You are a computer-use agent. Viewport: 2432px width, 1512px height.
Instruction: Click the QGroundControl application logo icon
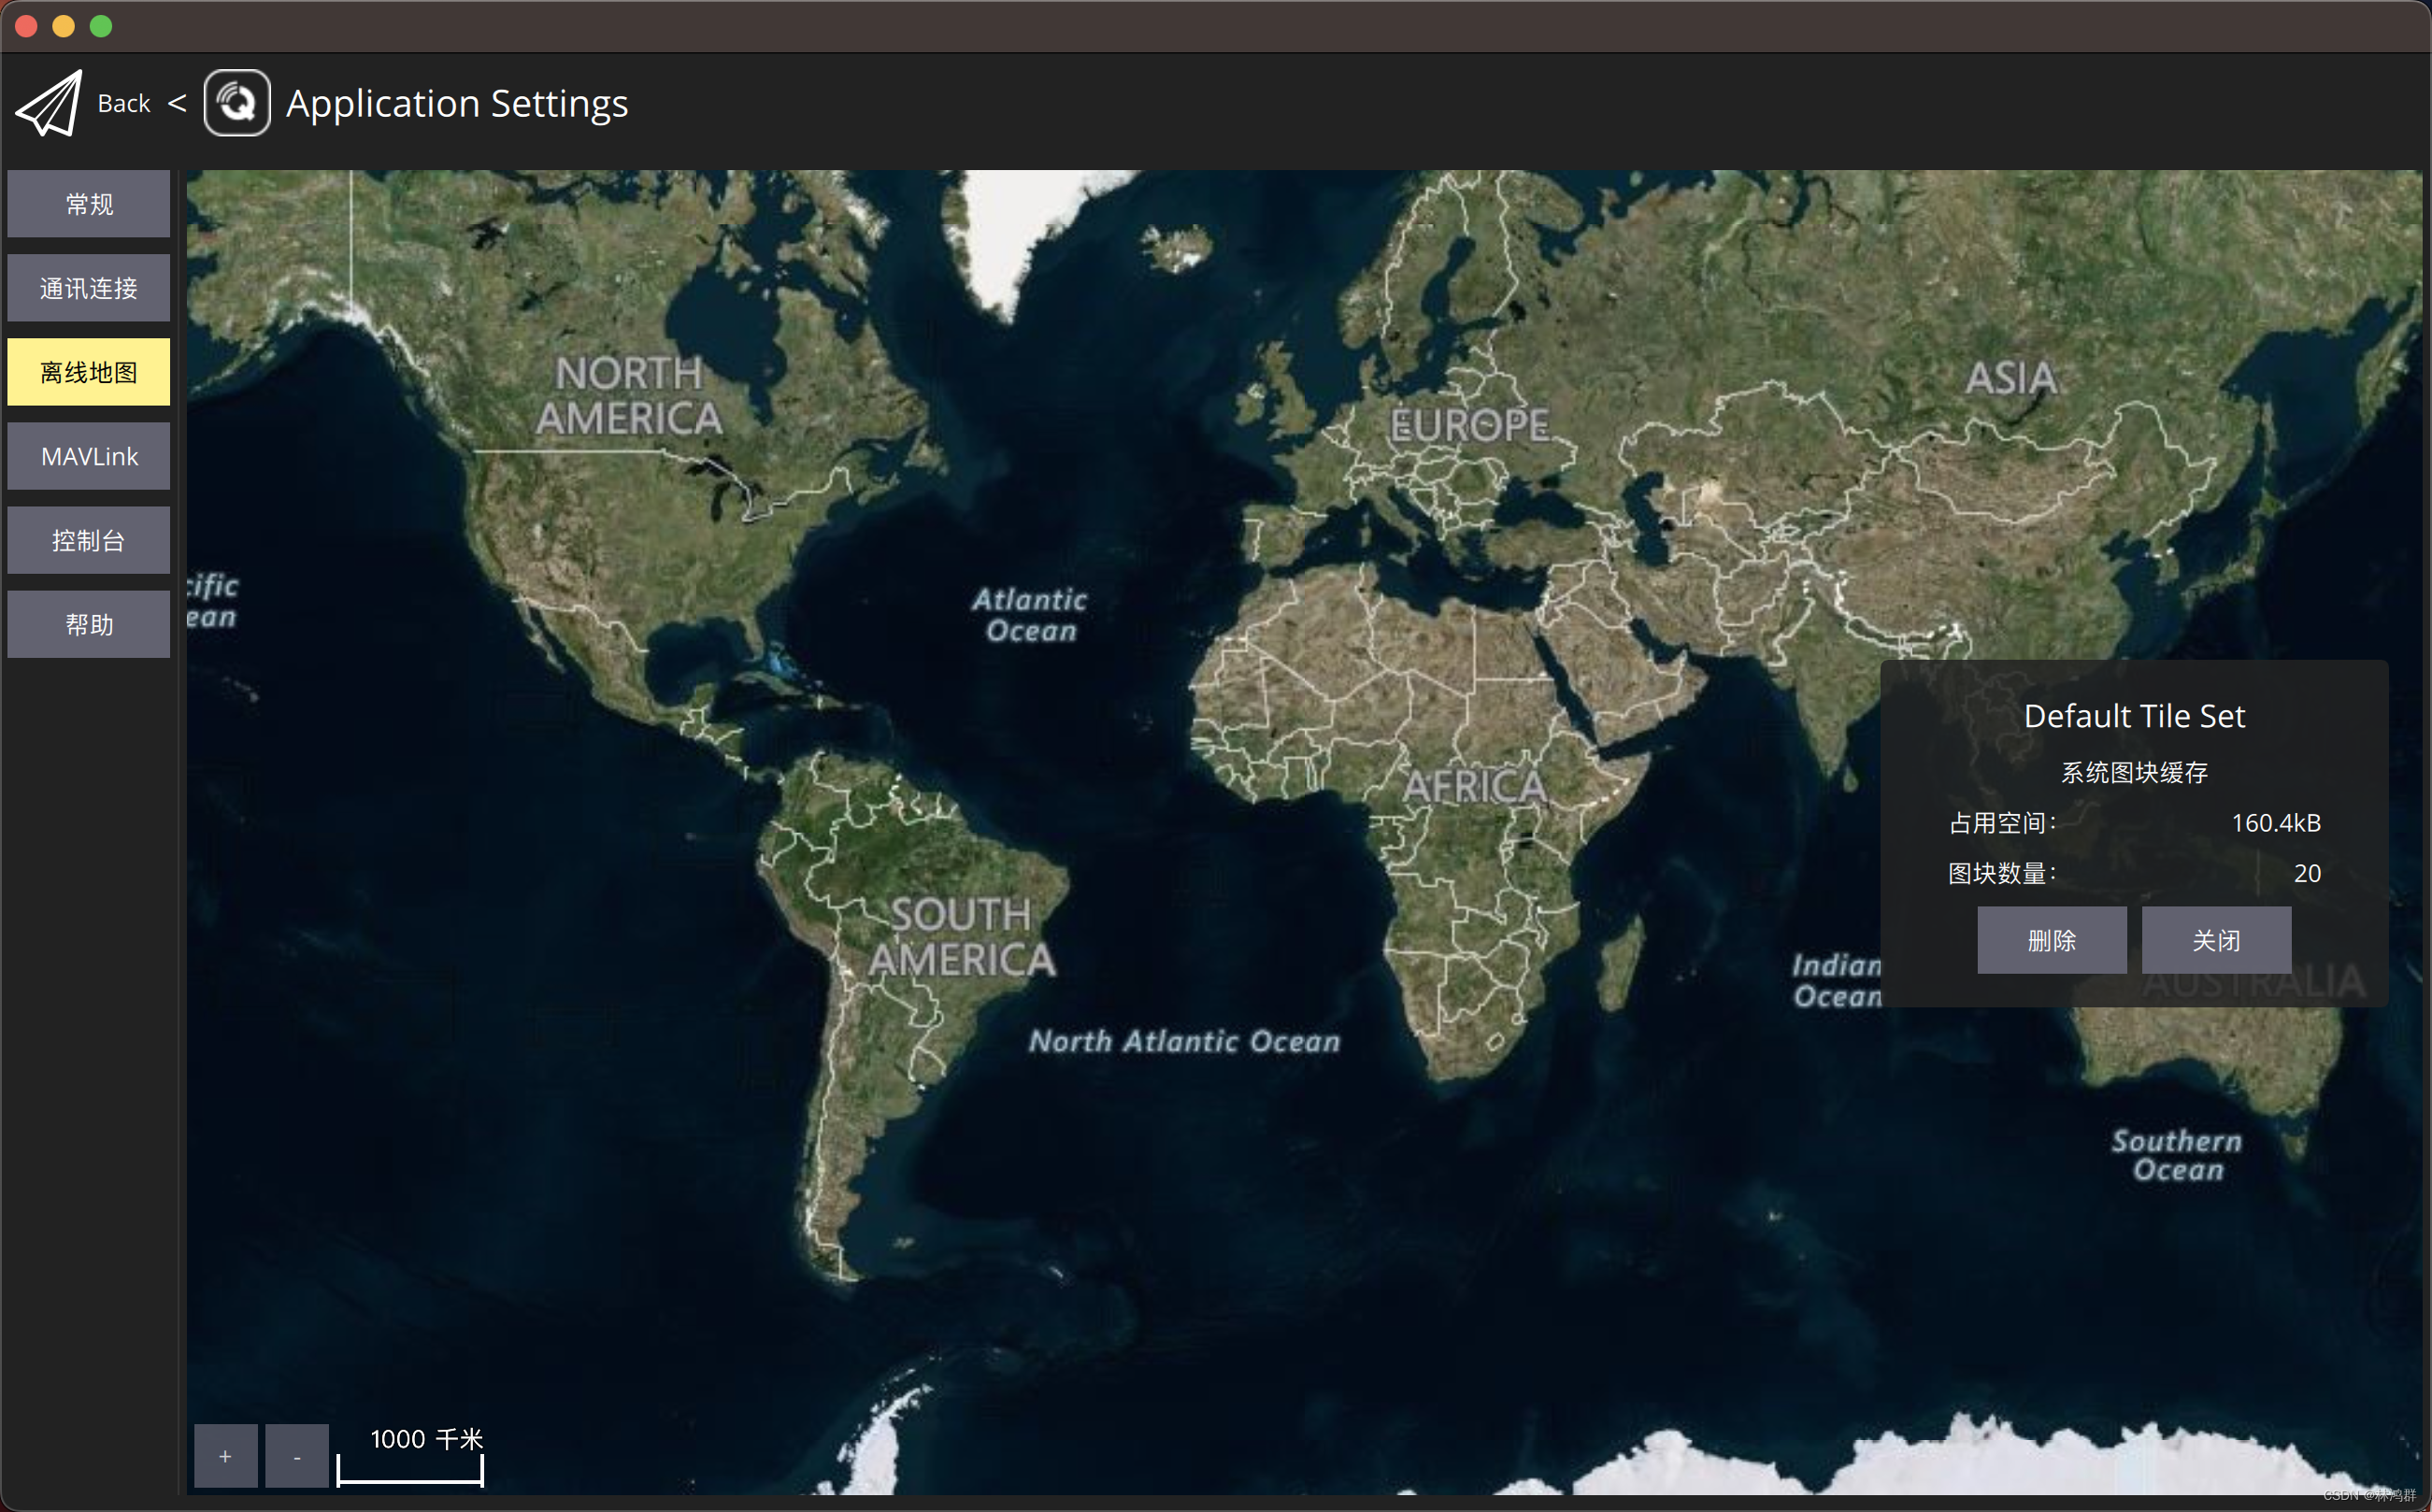coord(237,103)
